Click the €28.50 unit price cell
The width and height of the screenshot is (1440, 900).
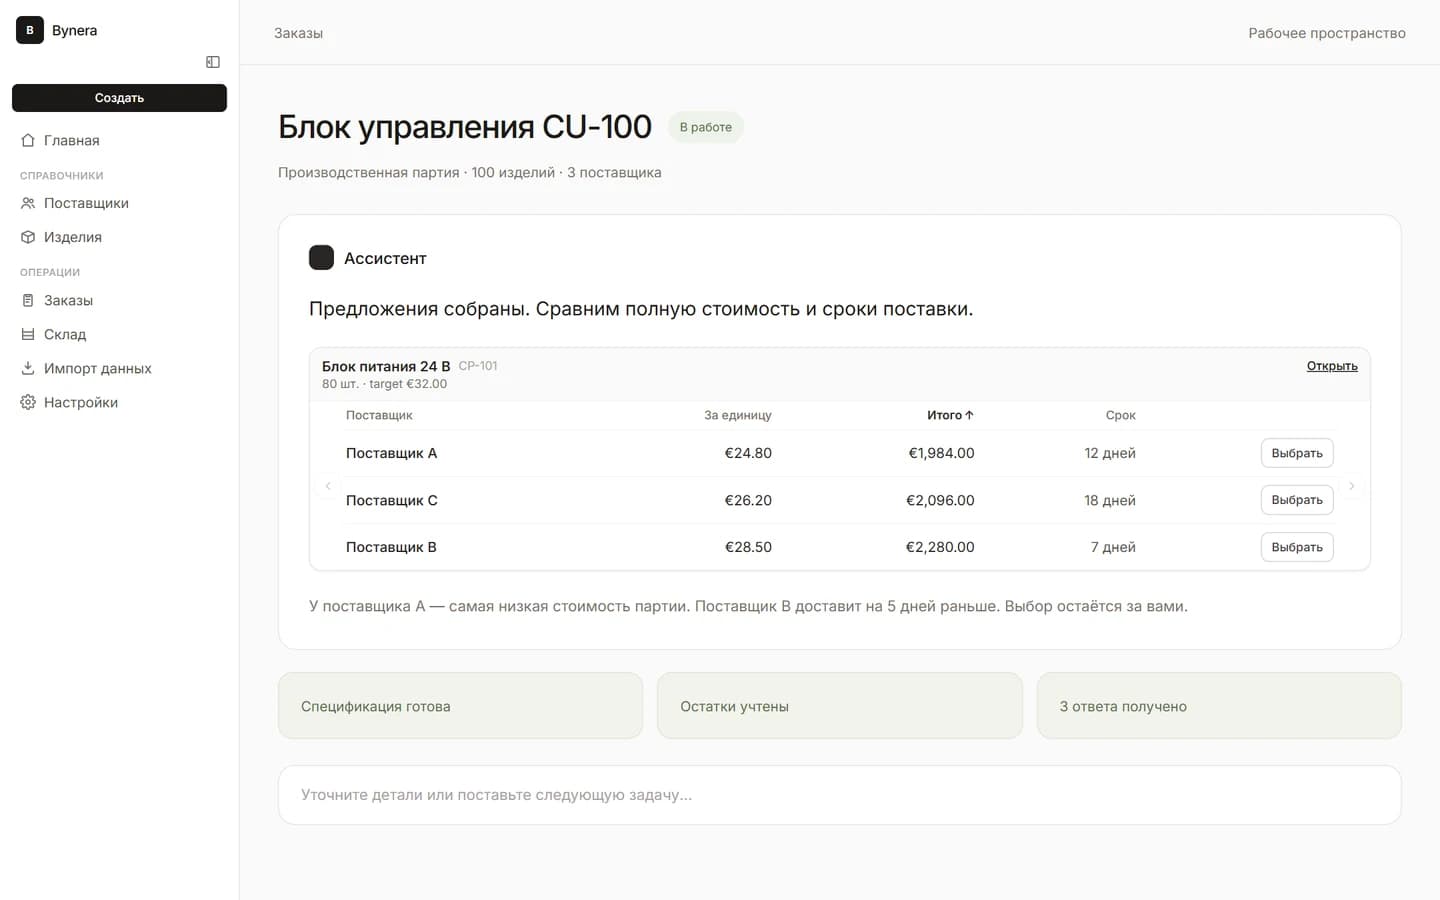[x=748, y=547]
